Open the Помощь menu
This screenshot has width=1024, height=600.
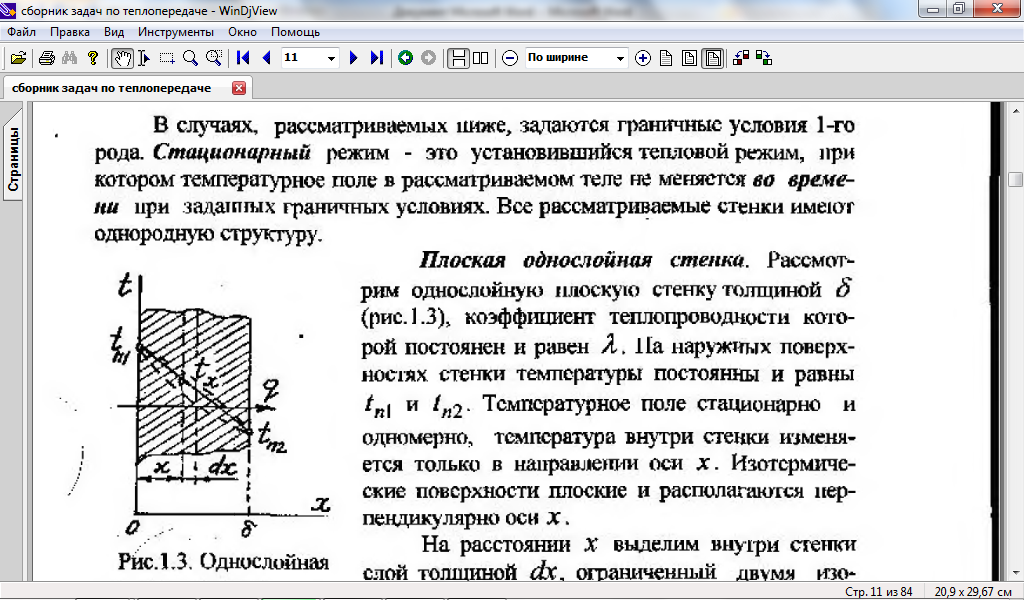pos(295,32)
